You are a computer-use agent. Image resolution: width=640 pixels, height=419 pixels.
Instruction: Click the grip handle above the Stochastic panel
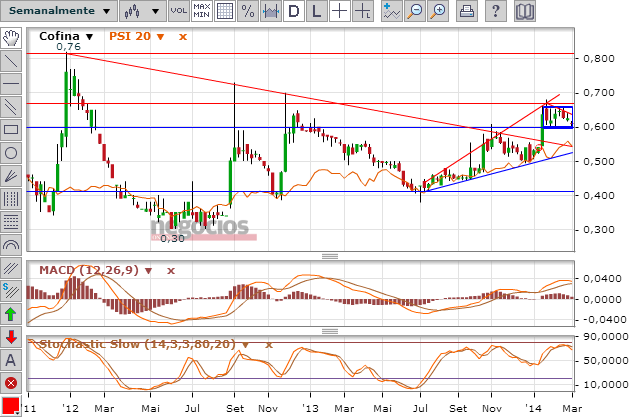(x=330, y=331)
